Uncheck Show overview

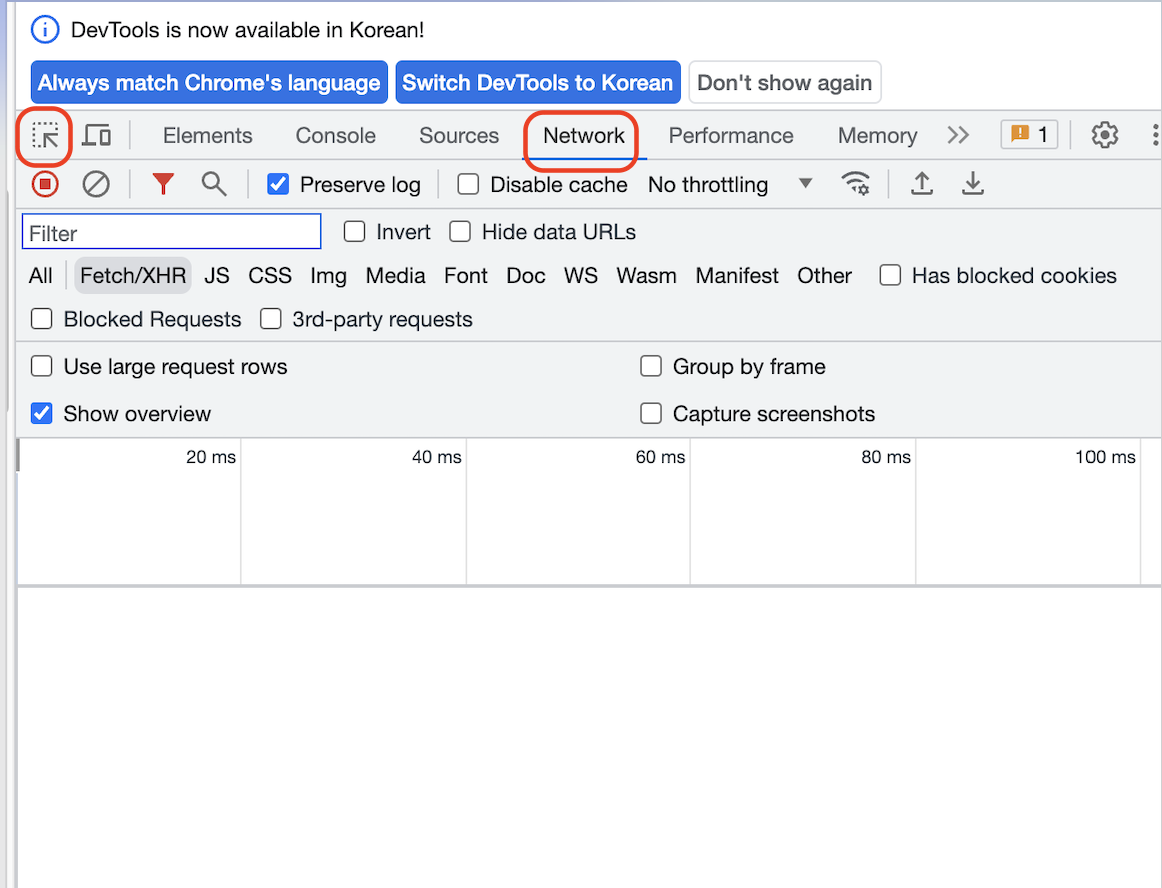pyautogui.click(x=42, y=413)
